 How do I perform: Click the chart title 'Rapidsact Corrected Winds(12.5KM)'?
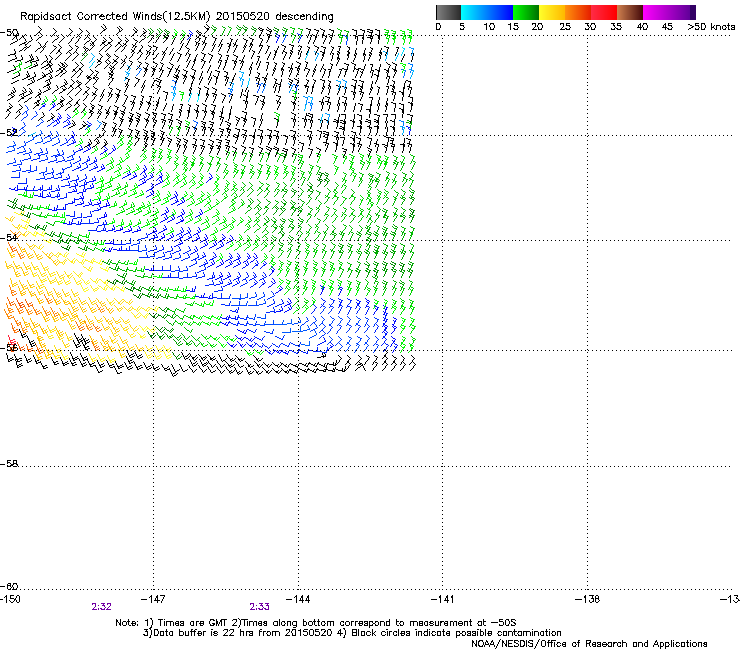pos(115,17)
